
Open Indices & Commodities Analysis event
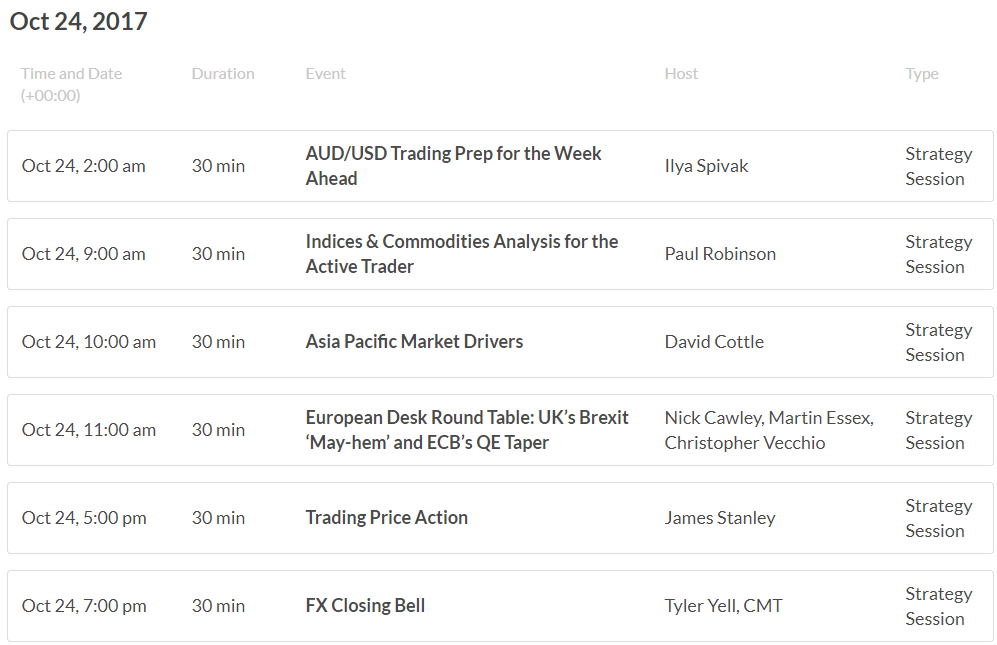(x=462, y=254)
